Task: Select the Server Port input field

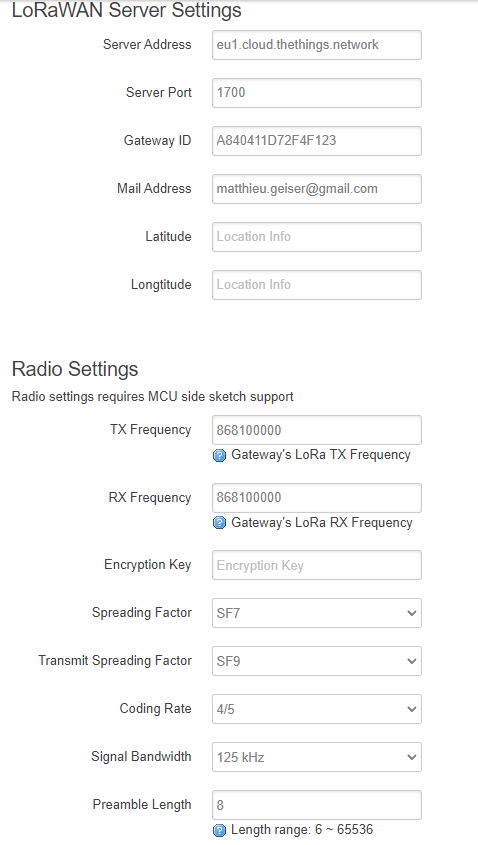Action: coord(317,93)
